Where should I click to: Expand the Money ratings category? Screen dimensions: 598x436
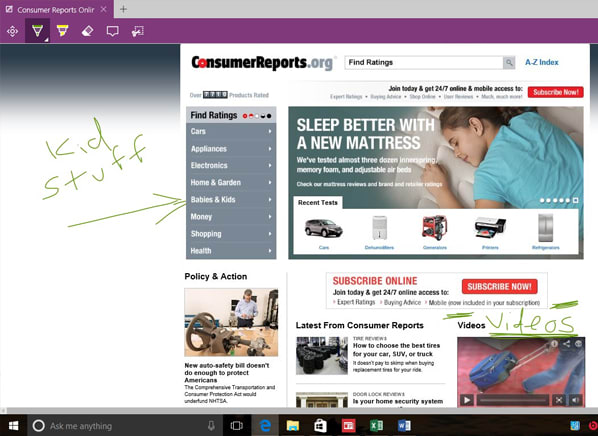[x=231, y=217]
